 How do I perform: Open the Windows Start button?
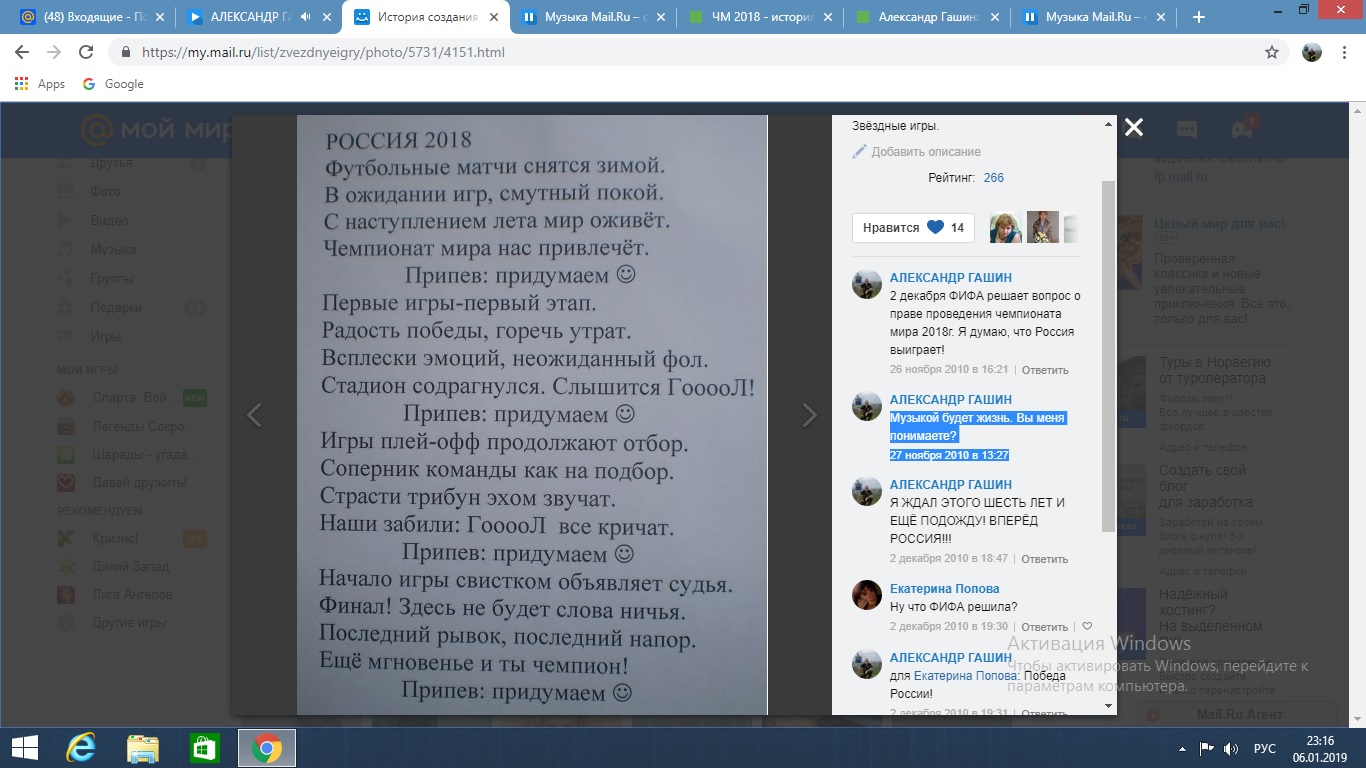pyautogui.click(x=24, y=748)
